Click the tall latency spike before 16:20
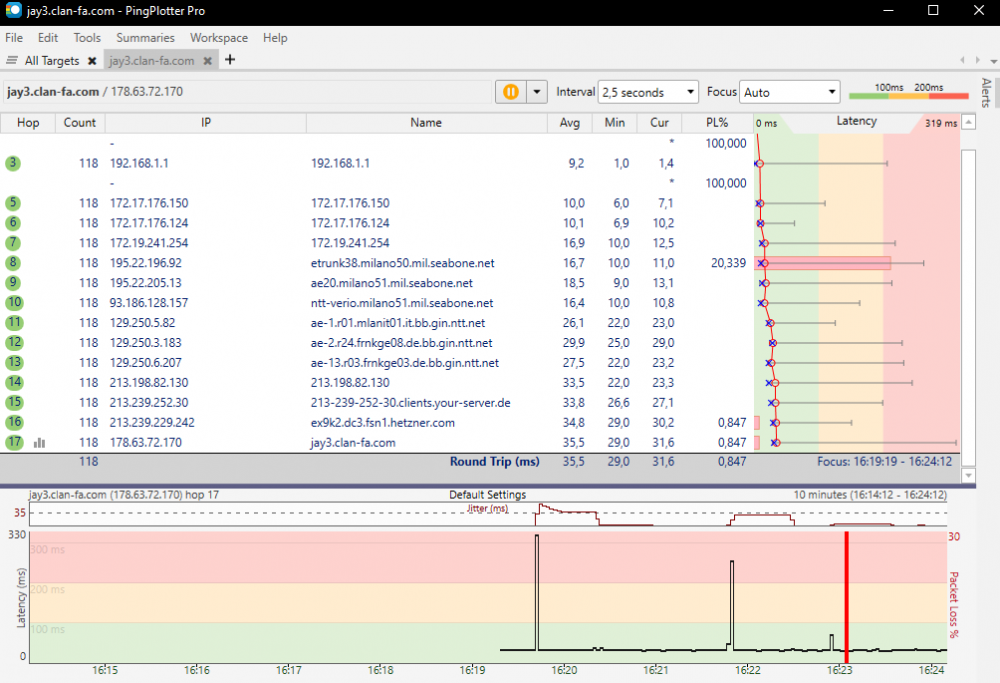The image size is (1000, 683). 537,592
